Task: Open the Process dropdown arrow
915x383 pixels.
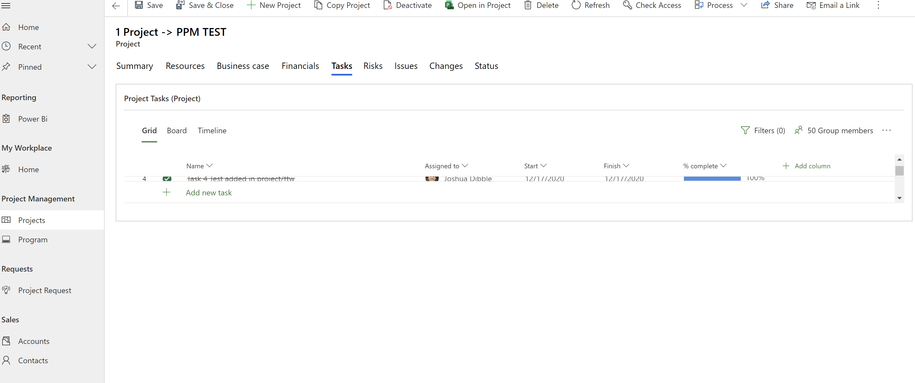Action: coord(743,5)
